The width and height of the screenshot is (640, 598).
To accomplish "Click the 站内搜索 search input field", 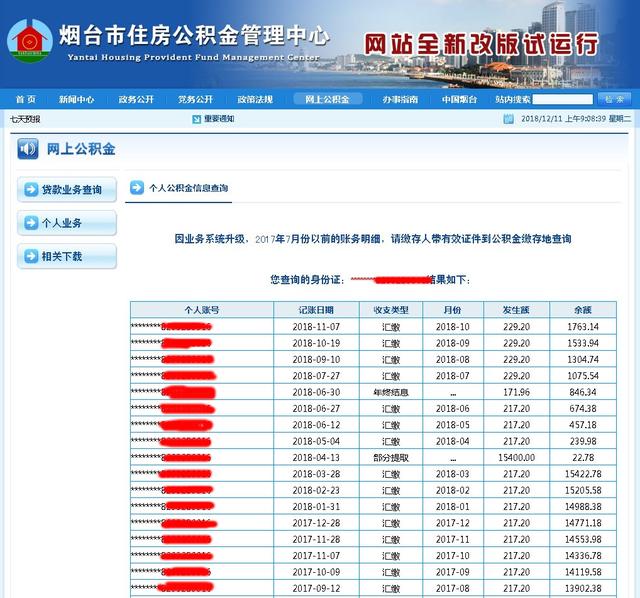I will 562,99.
